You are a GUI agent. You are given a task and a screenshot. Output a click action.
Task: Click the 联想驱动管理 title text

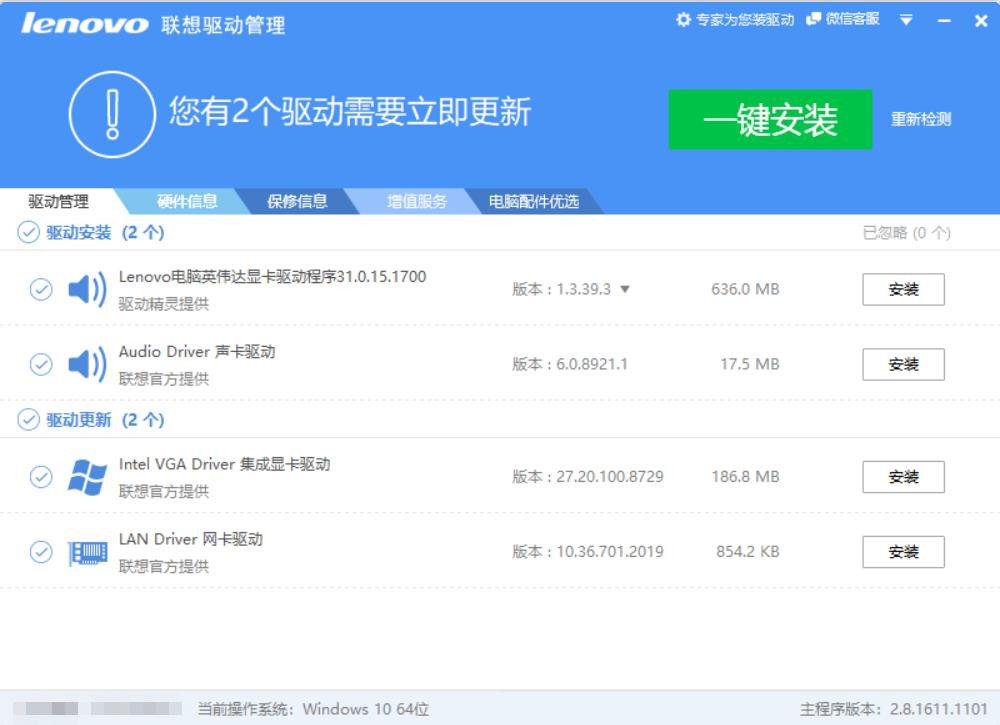[x=223, y=25]
